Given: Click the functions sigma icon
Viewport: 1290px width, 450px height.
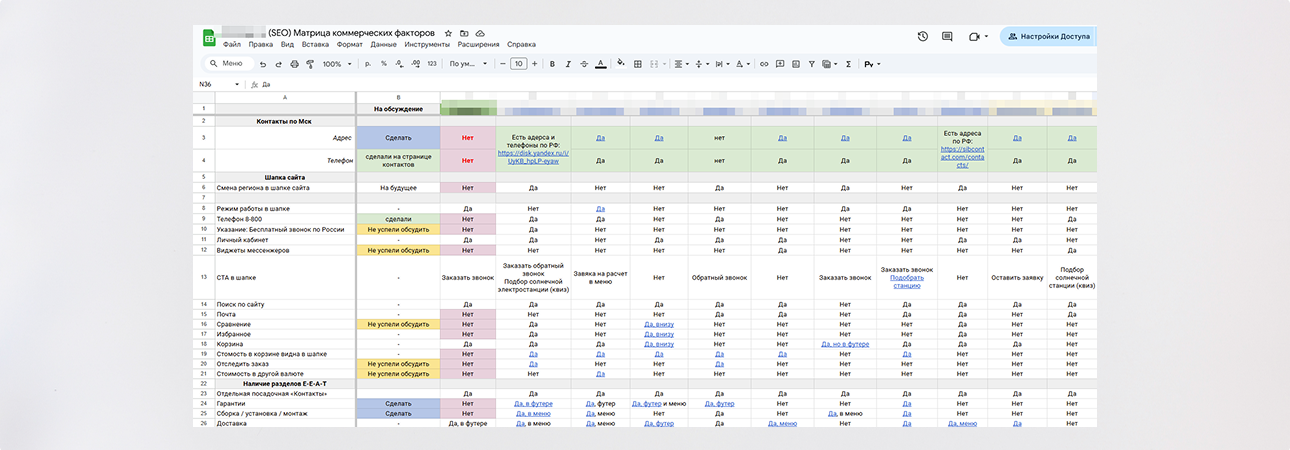Looking at the screenshot, I should [849, 64].
